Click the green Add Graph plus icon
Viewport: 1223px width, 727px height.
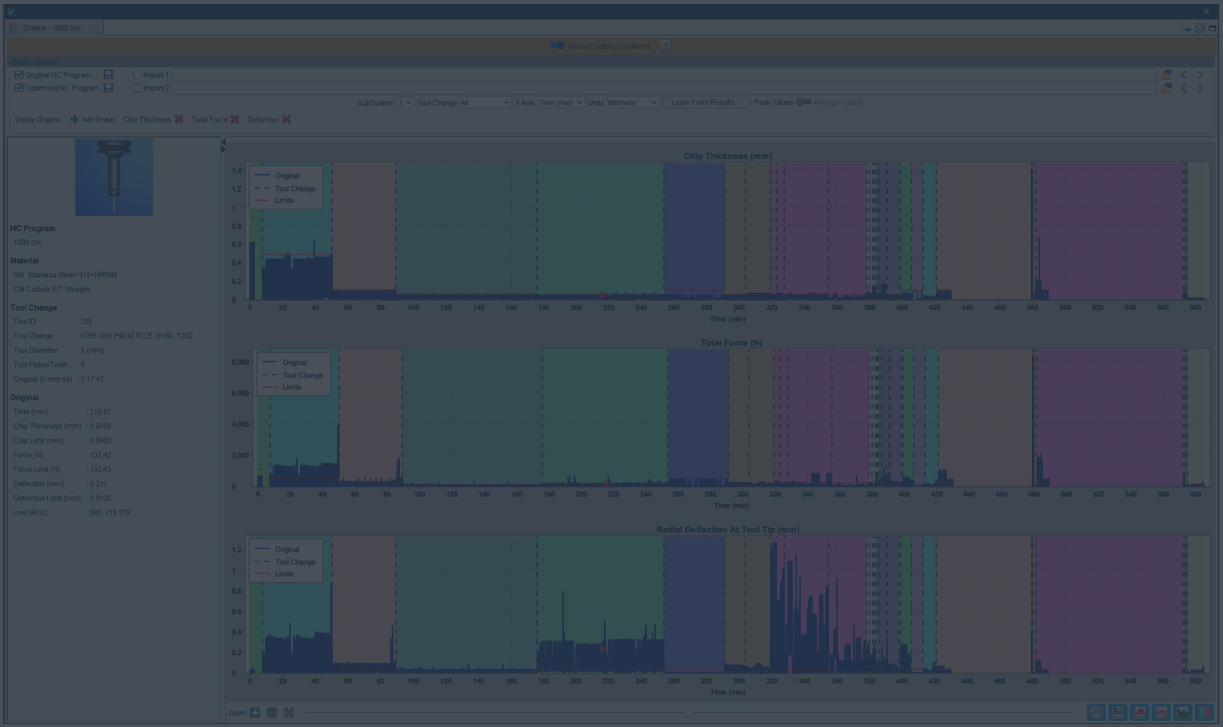click(74, 120)
